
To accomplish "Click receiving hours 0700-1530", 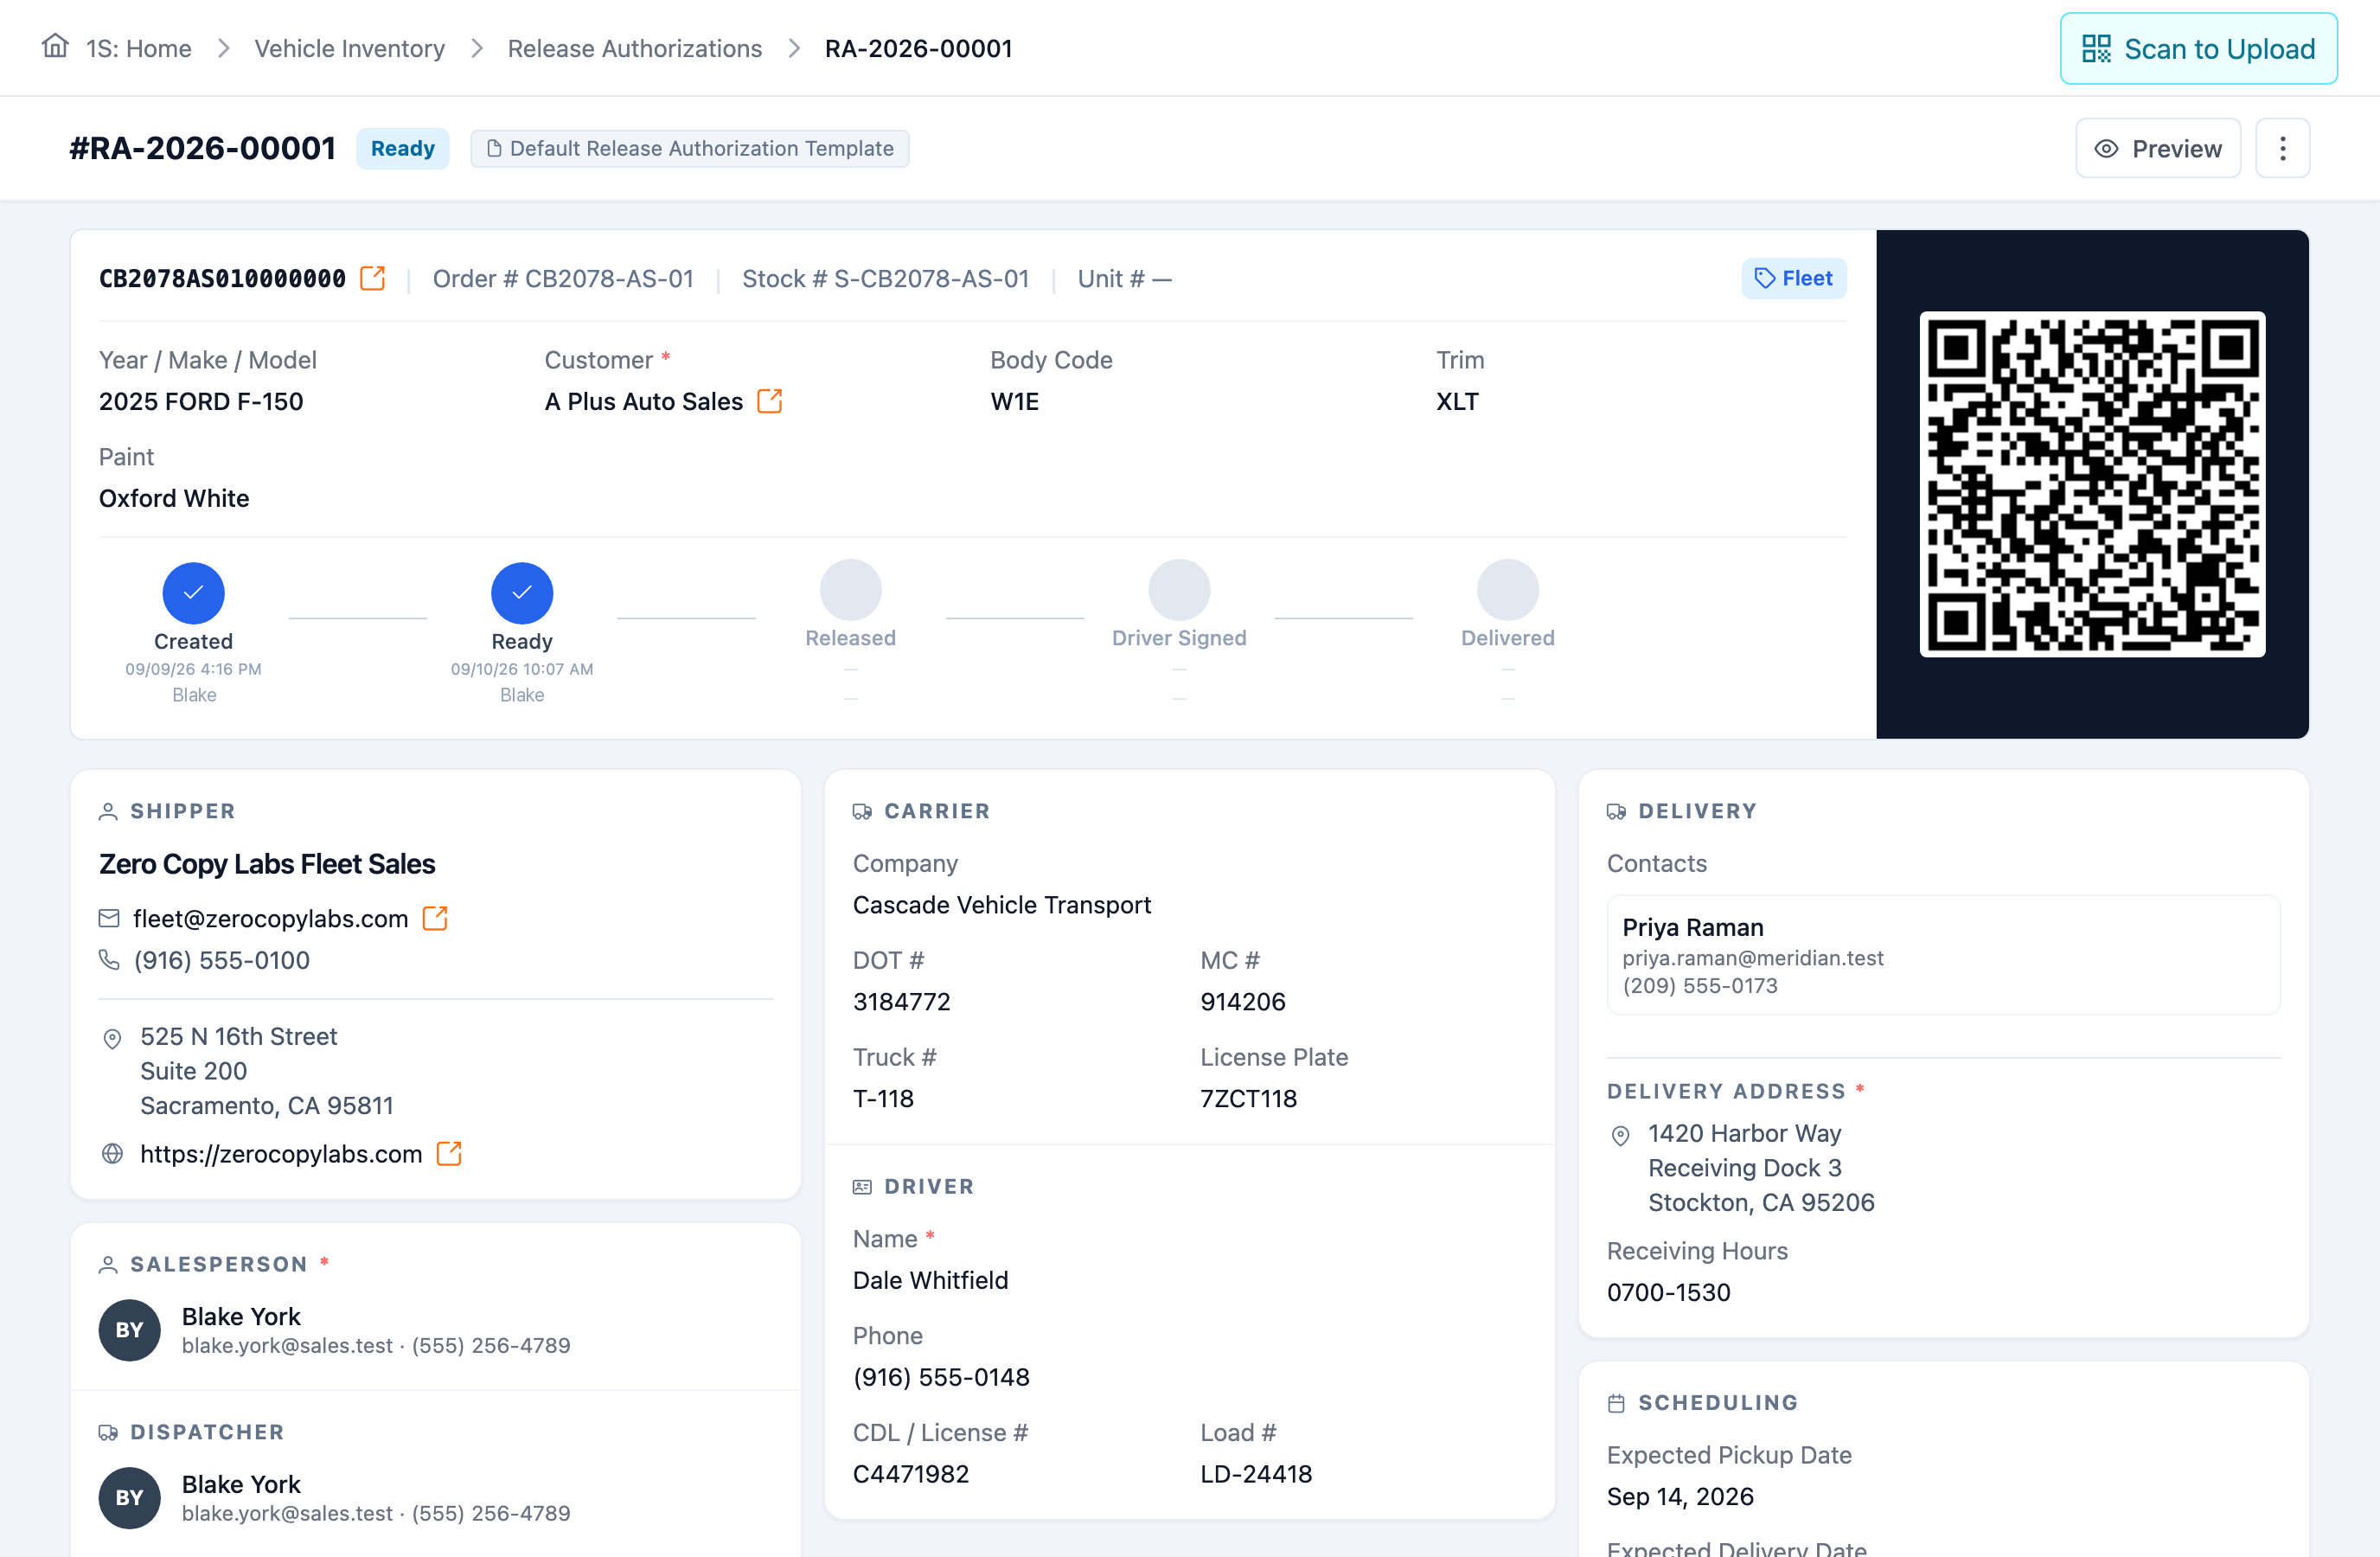I will pyautogui.click(x=1668, y=1292).
